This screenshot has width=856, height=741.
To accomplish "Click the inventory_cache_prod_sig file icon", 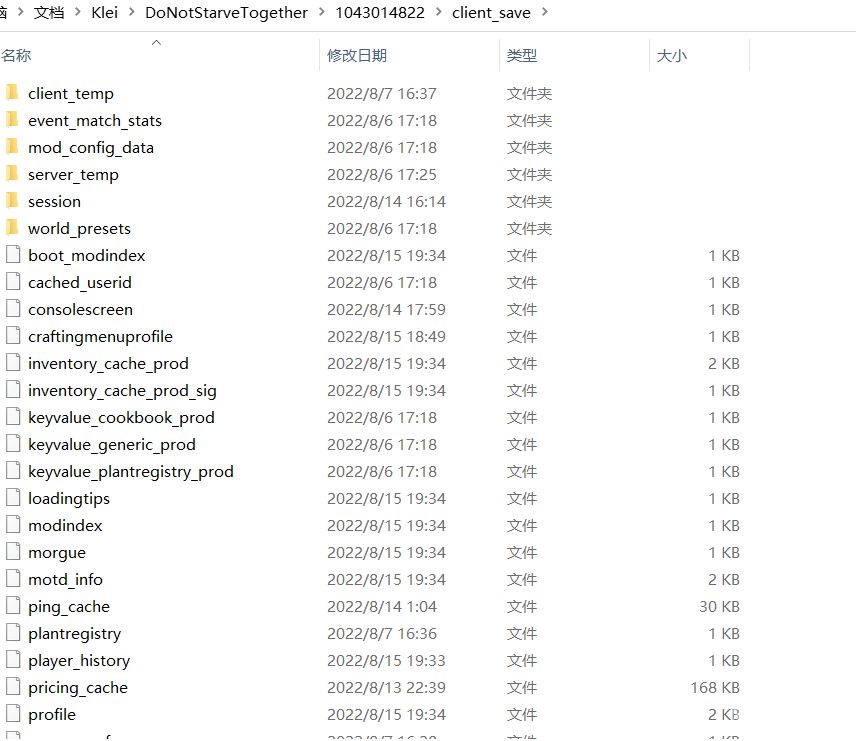I will pos(13,390).
